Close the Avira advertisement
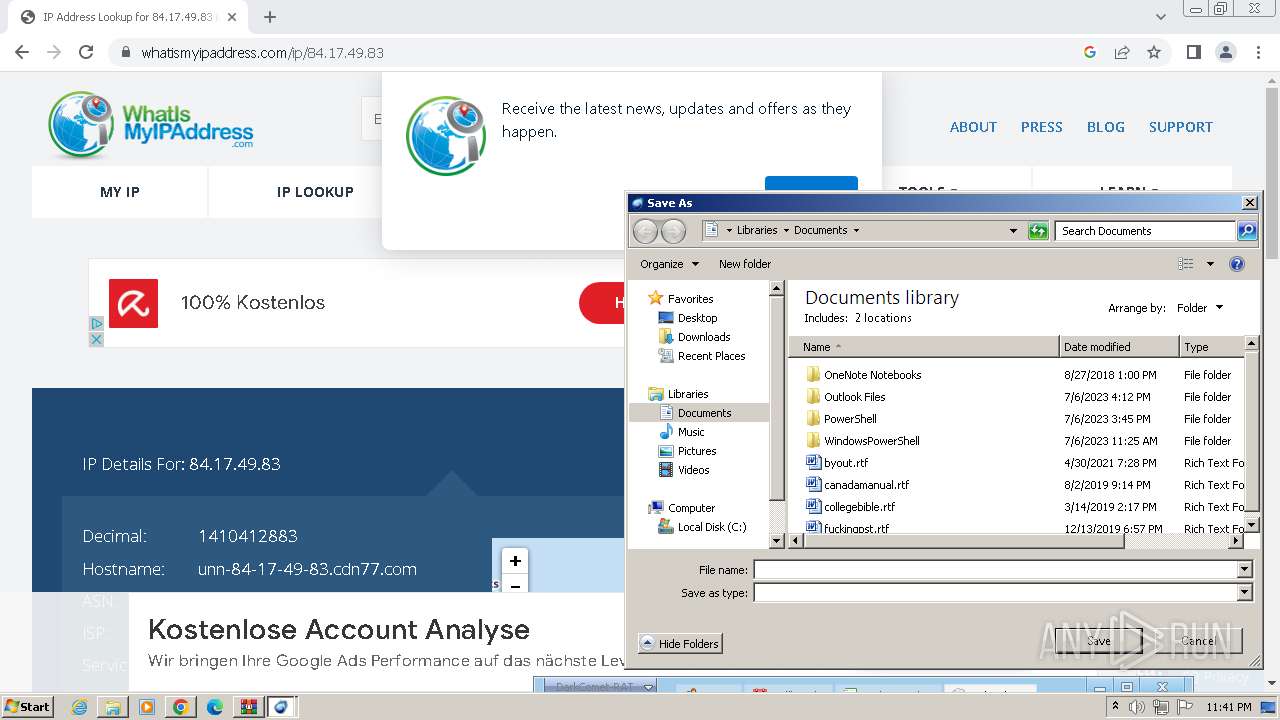This screenshot has width=1280, height=720. [x=96, y=340]
